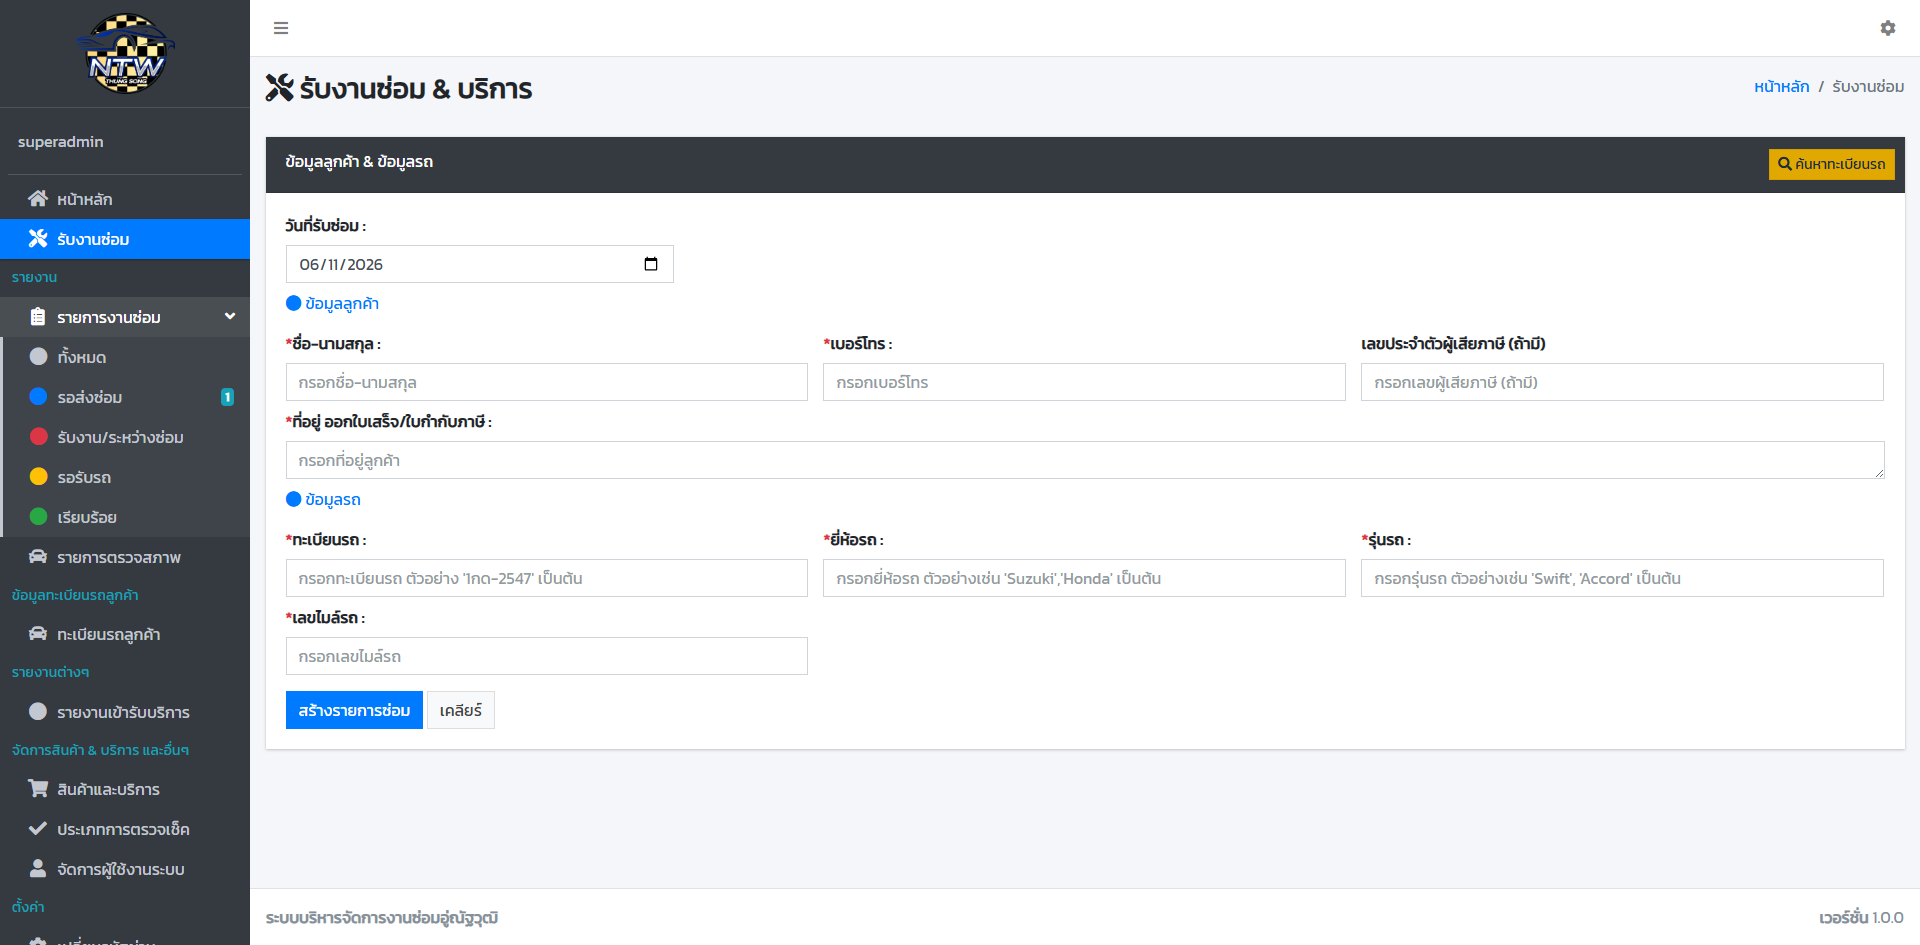Click the calendar icon in the date field
The image size is (1920, 945).
pos(651,264)
